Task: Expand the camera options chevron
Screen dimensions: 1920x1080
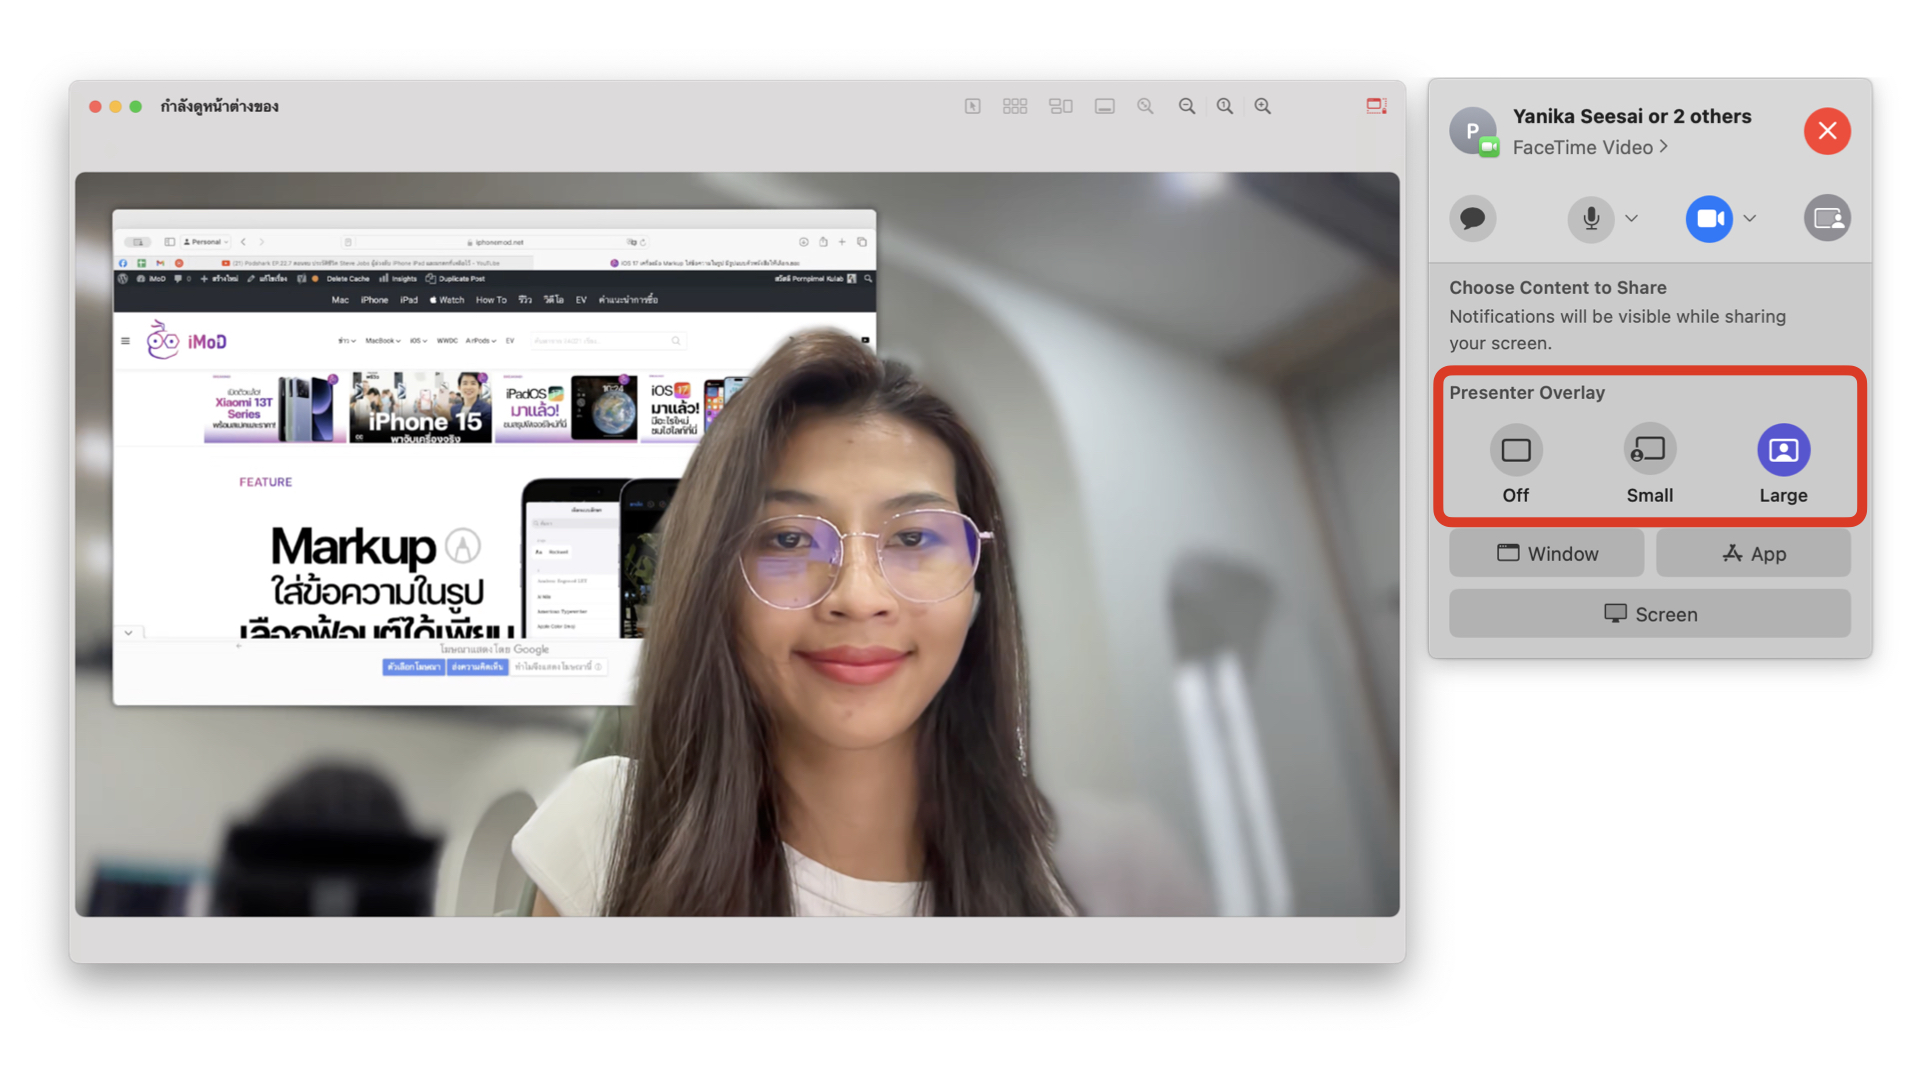Action: (x=1750, y=218)
